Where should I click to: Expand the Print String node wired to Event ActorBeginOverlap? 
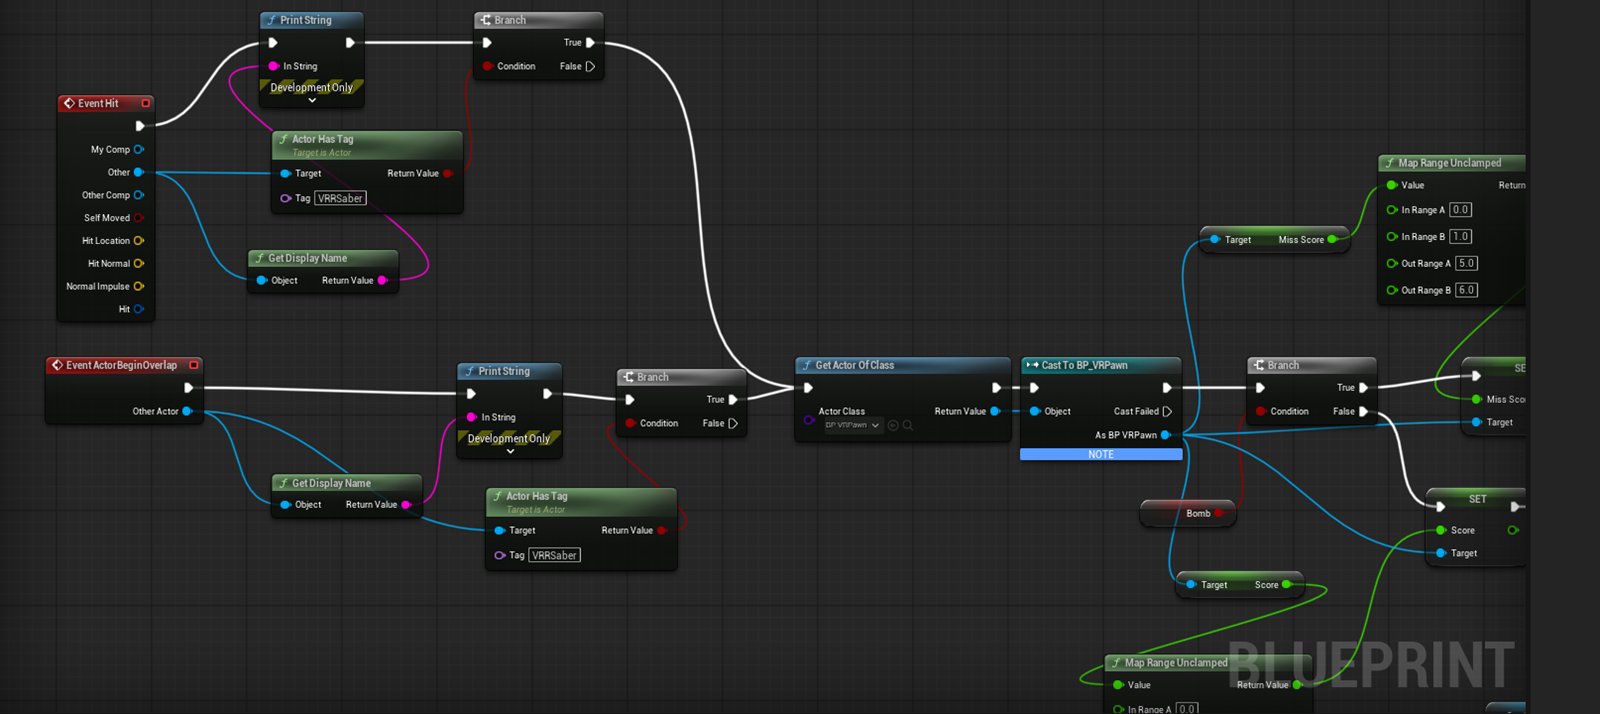click(x=510, y=452)
